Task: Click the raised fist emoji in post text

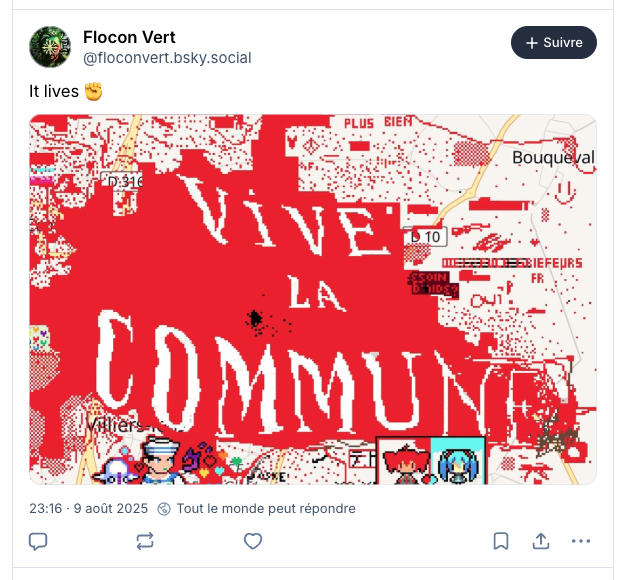Action: [x=94, y=91]
